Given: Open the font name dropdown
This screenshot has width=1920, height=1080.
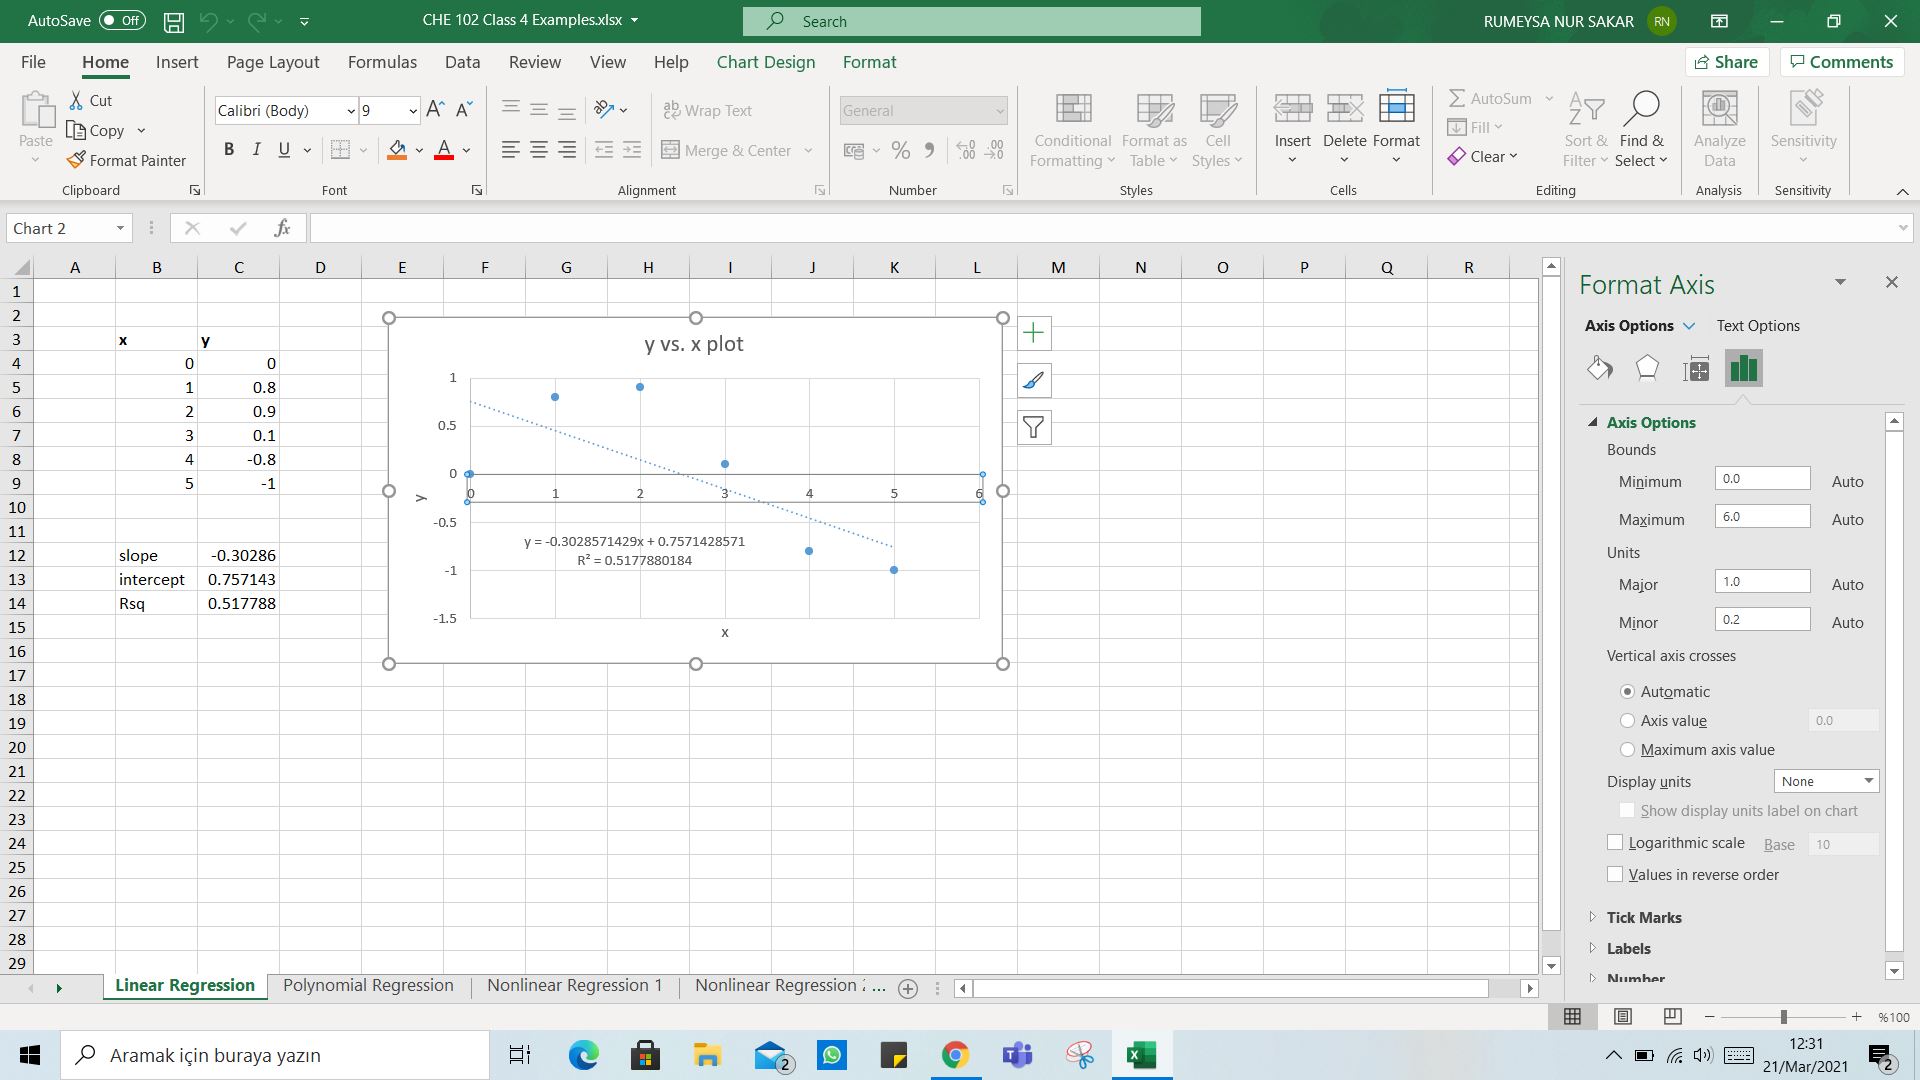Looking at the screenshot, I should 351,111.
